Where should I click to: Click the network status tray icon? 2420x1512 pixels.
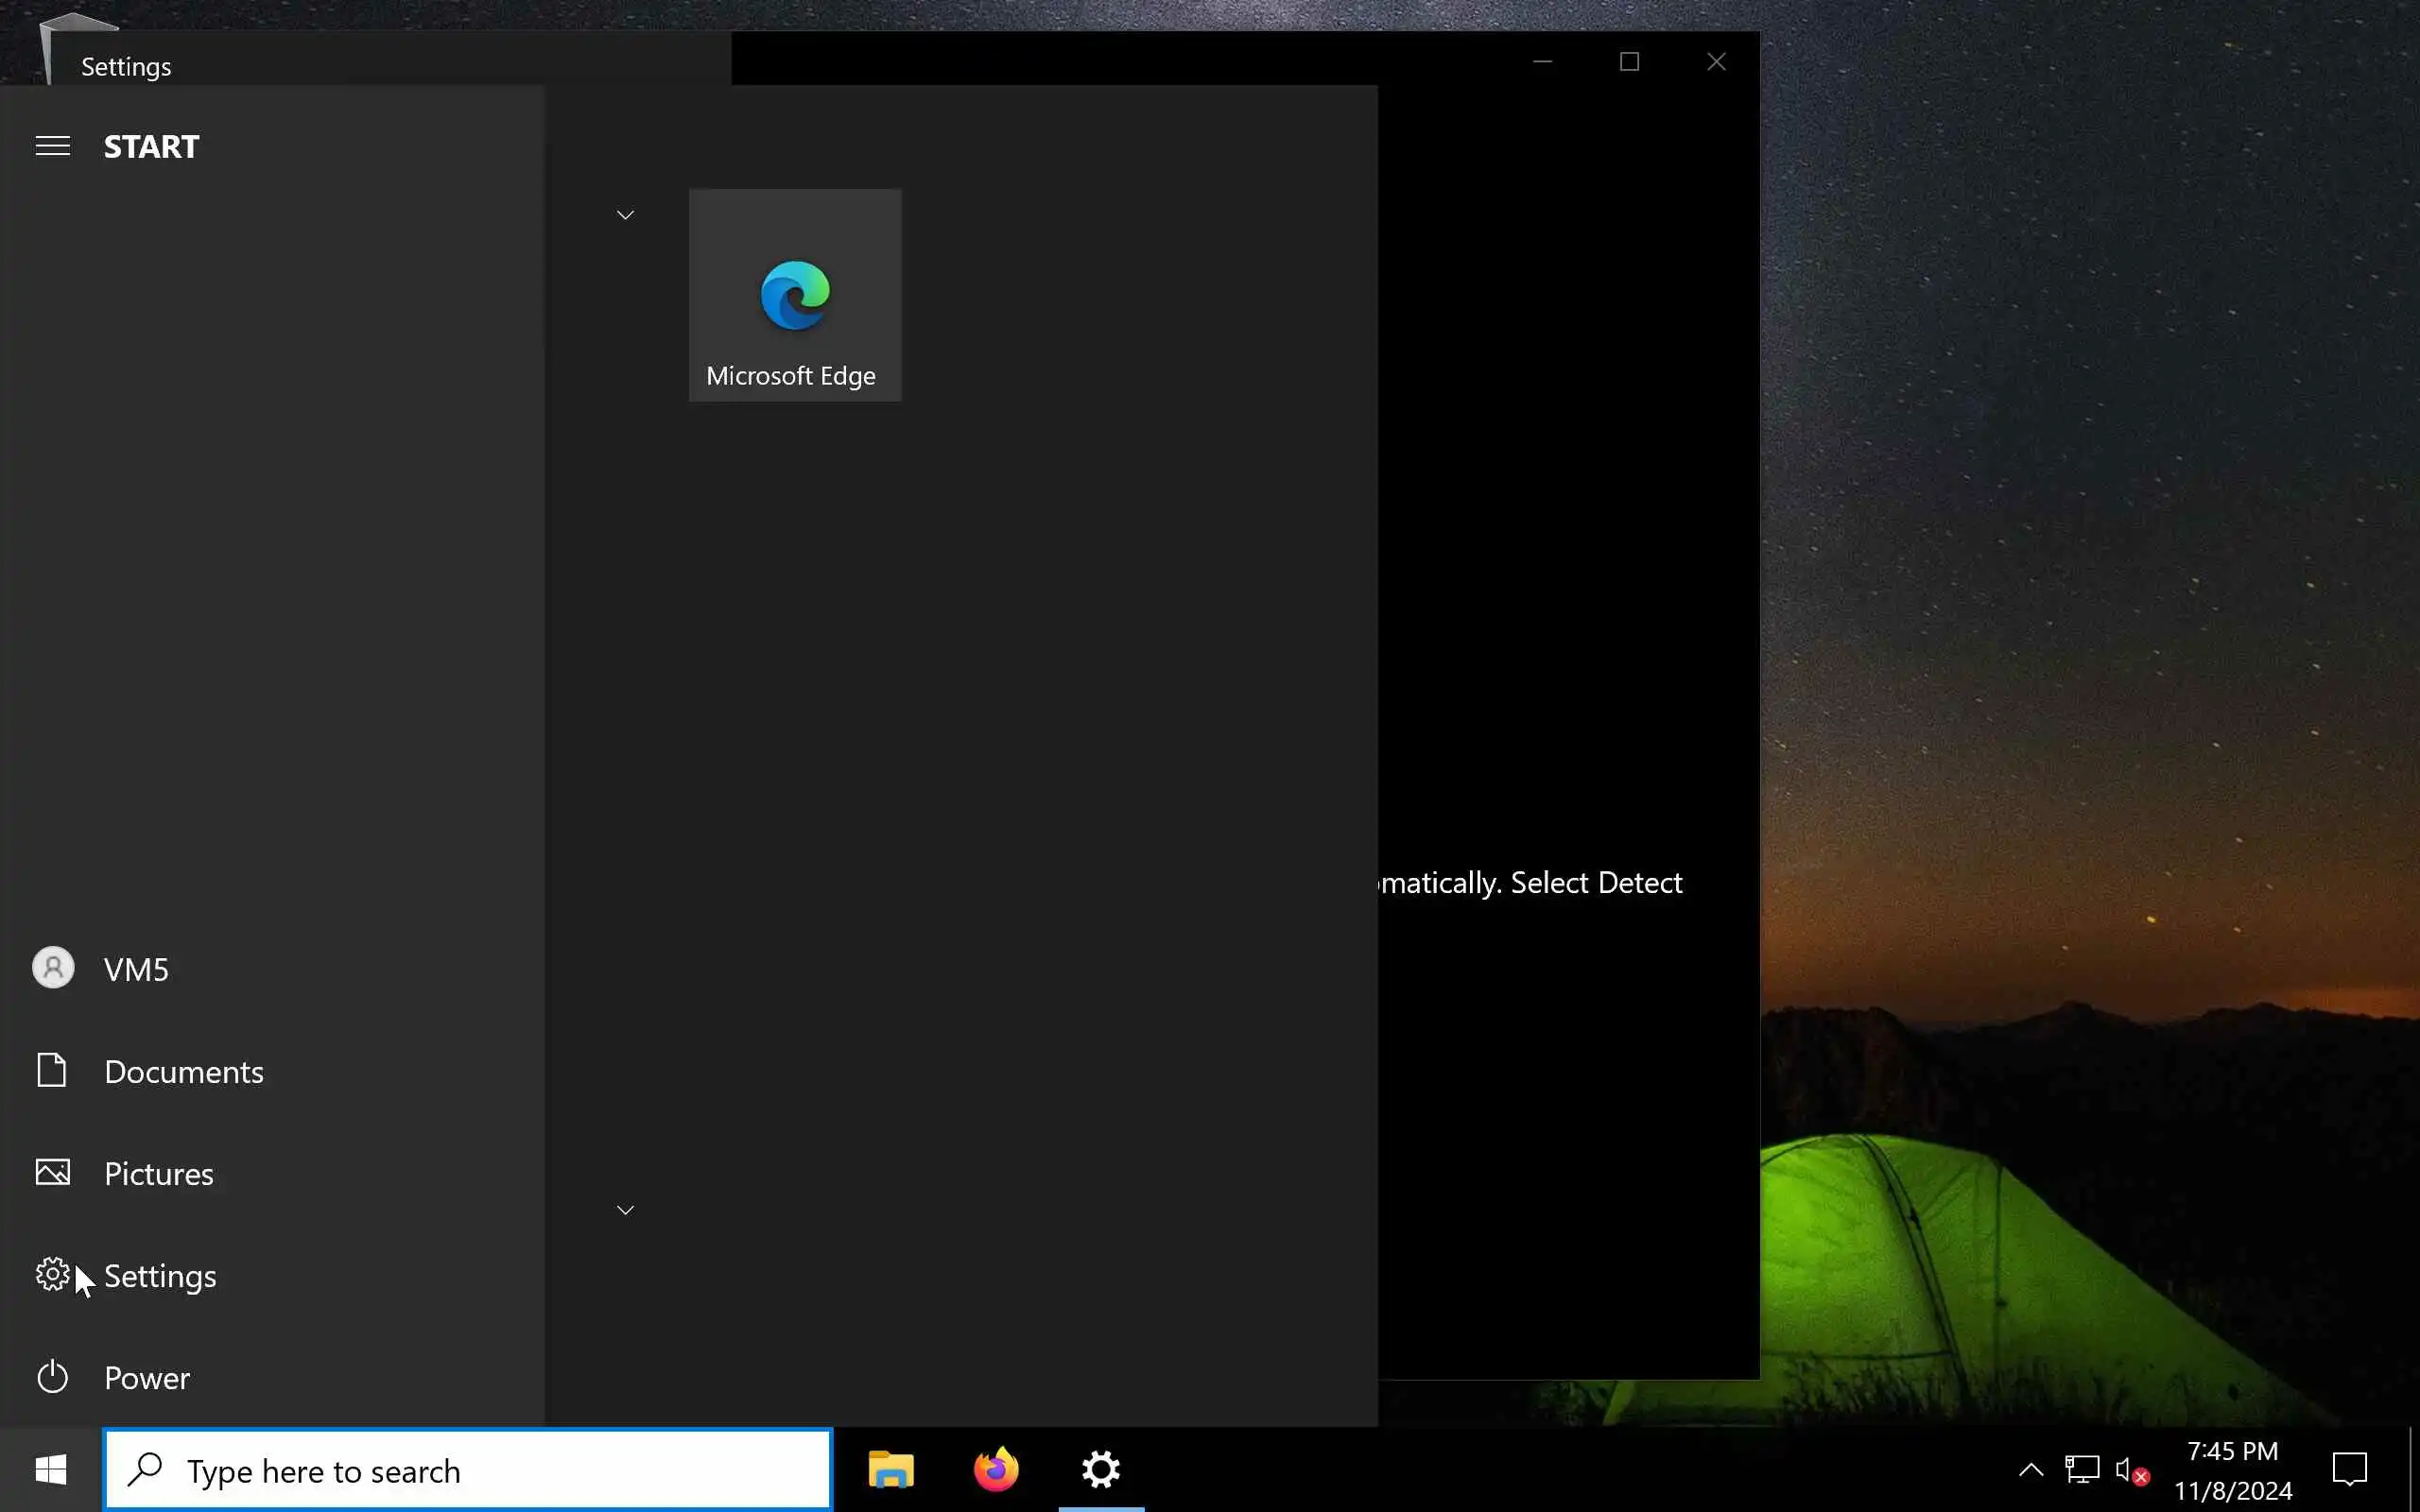click(2082, 1470)
